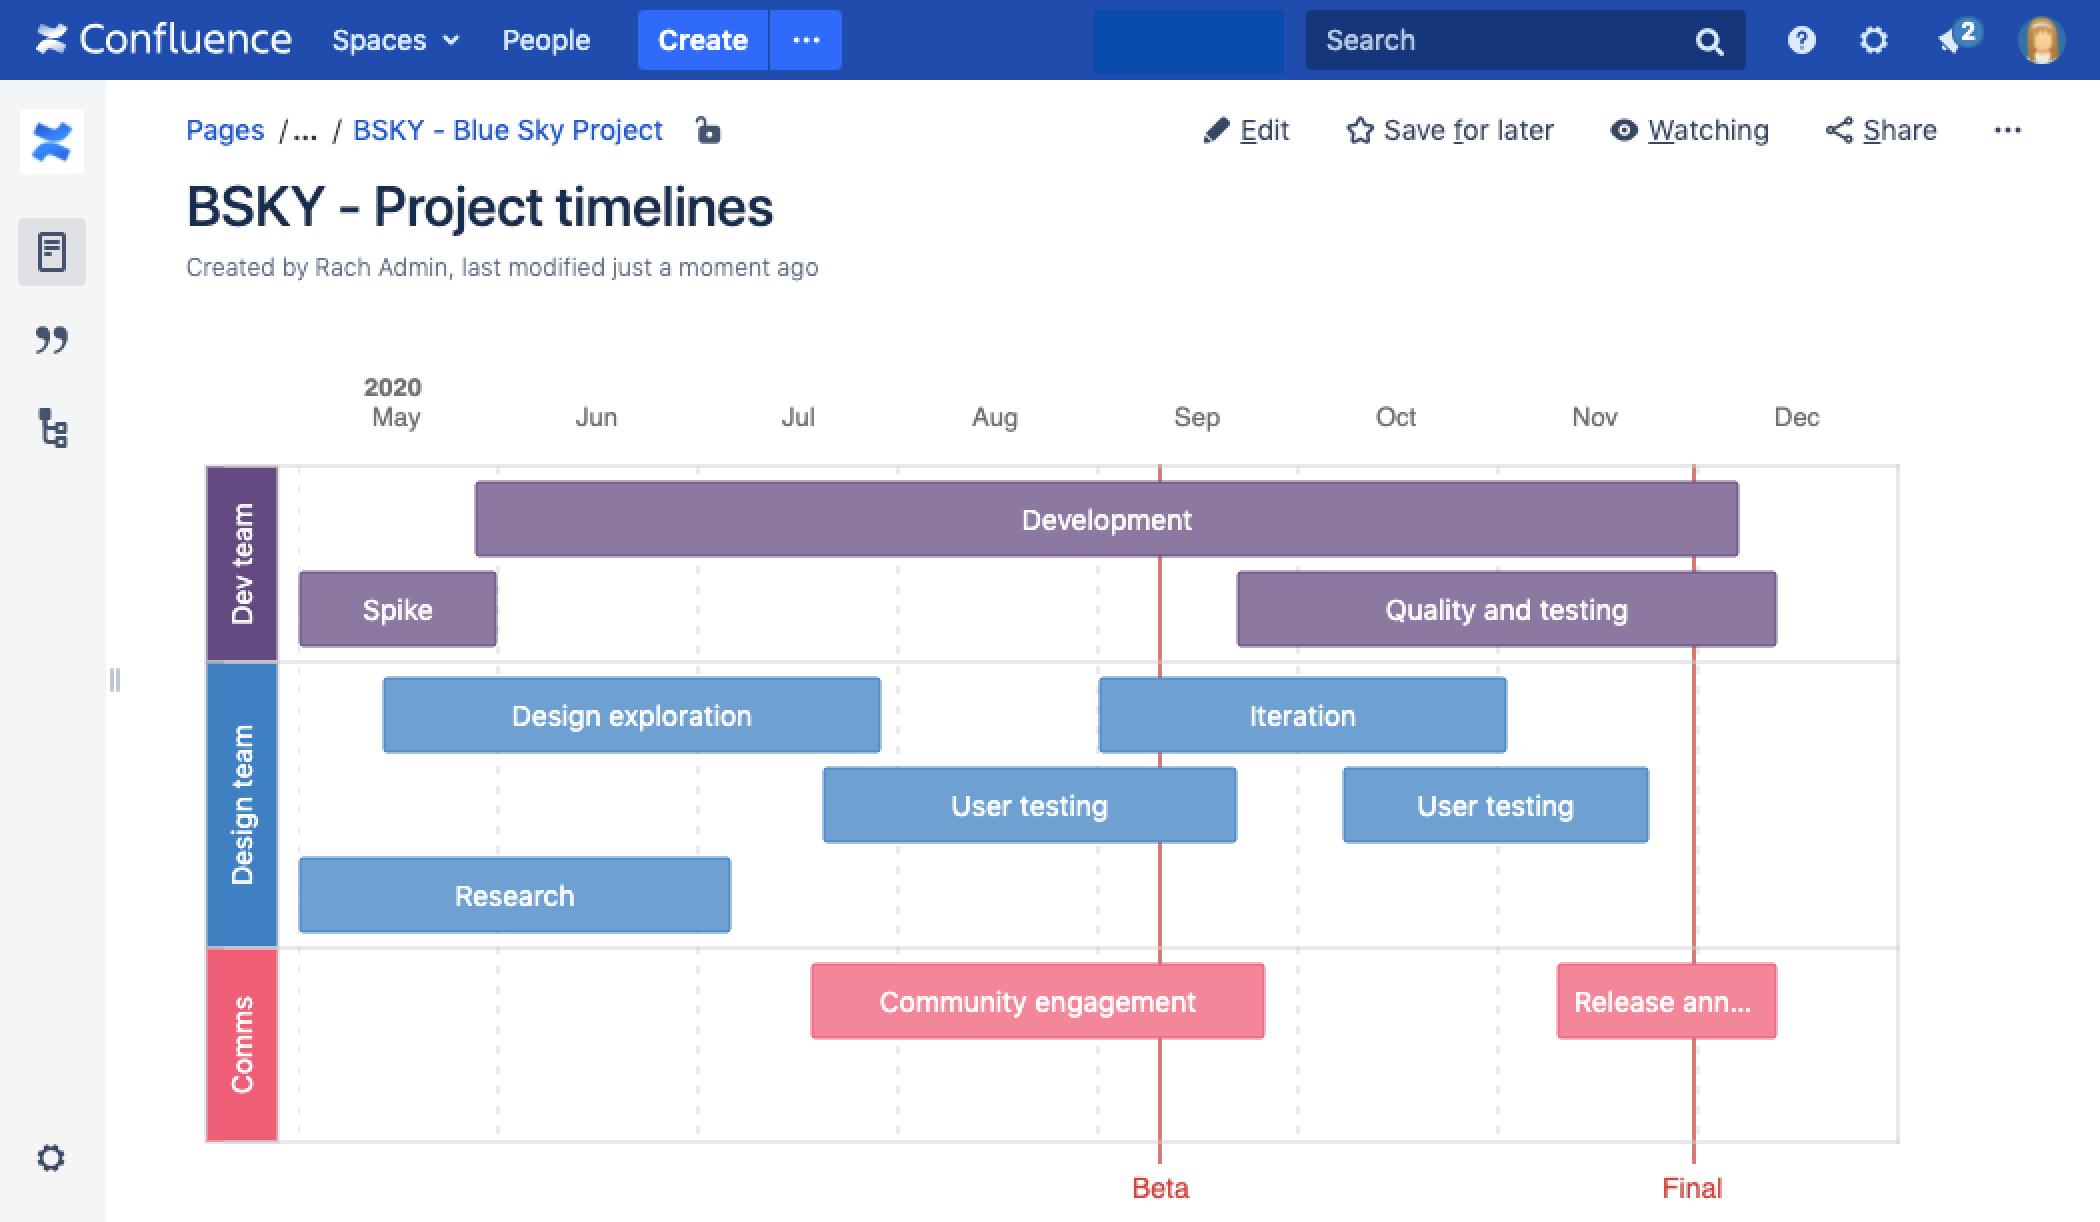Click the Help question mark icon
The width and height of the screenshot is (2100, 1222).
1800,39
